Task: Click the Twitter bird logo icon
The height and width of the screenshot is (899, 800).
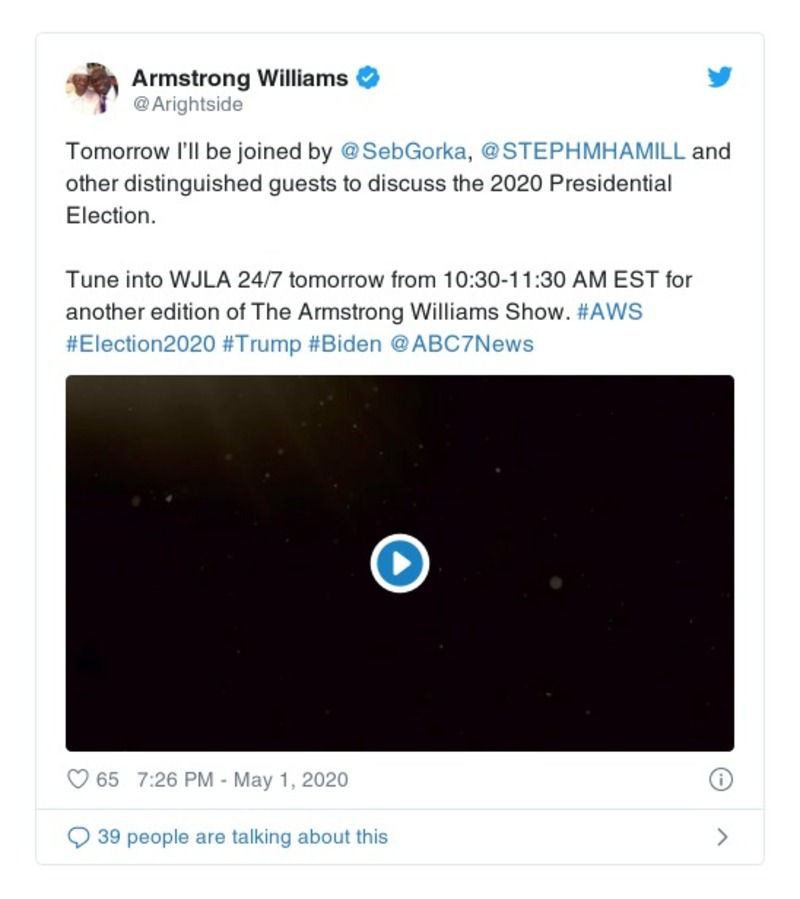Action: point(719,77)
